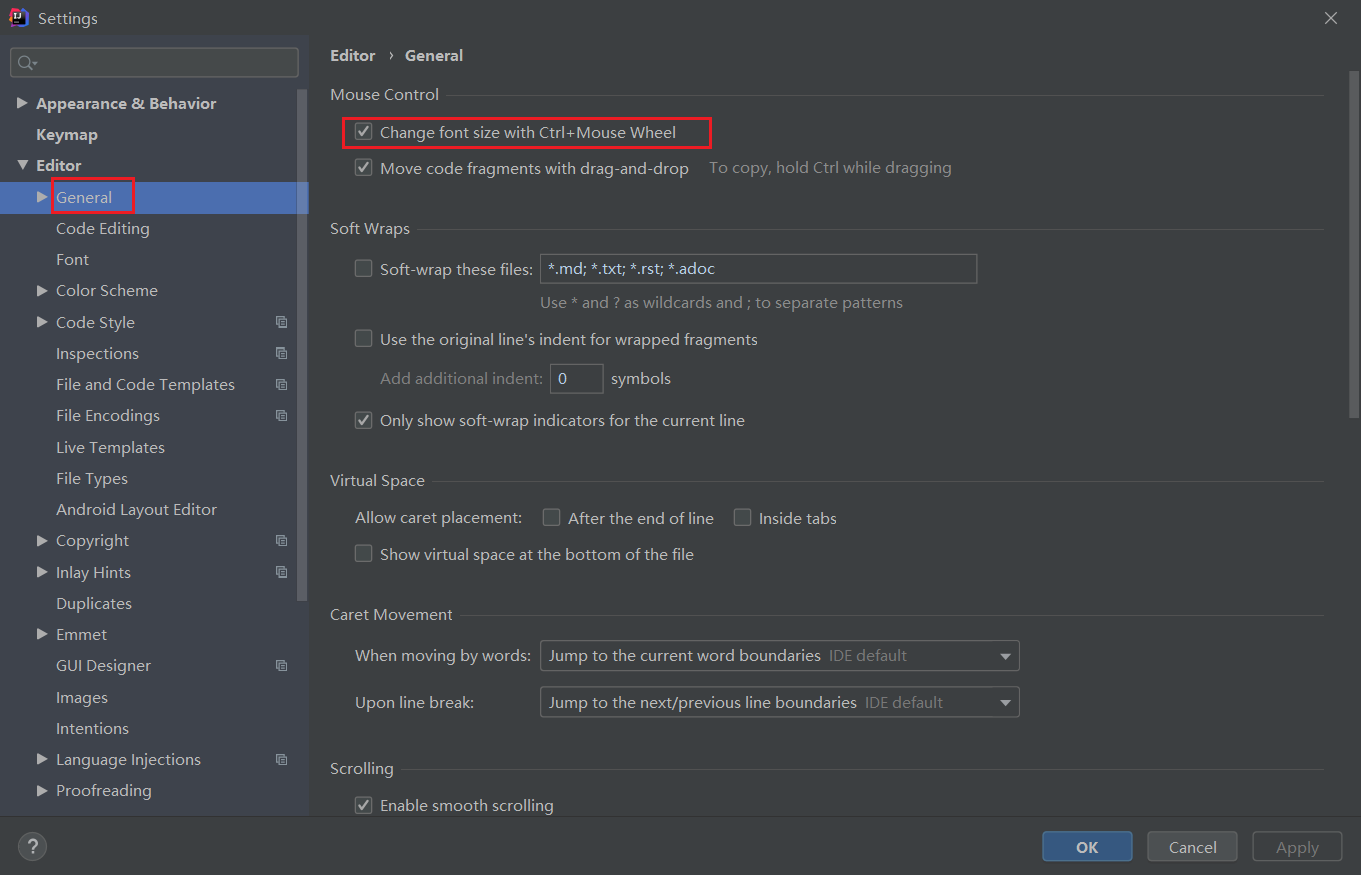Image resolution: width=1361 pixels, height=875 pixels.
Task: Click project-level icon beside Language Injections
Action: coord(281,759)
